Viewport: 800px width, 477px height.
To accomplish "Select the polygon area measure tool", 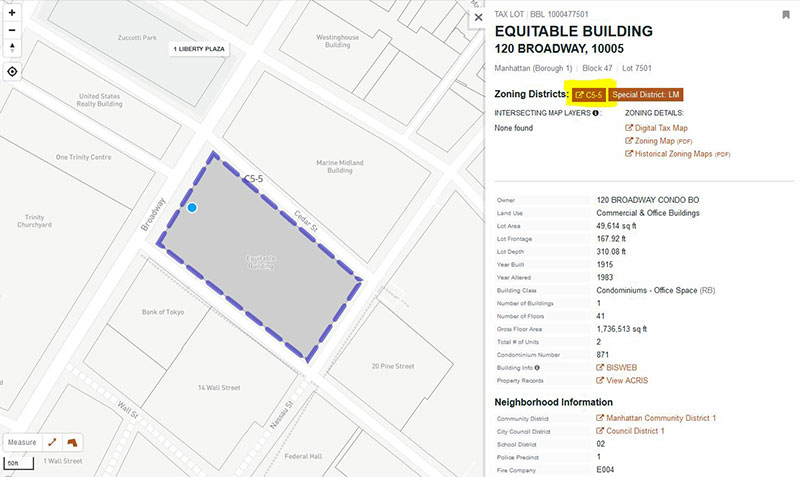I will pyautogui.click(x=72, y=442).
